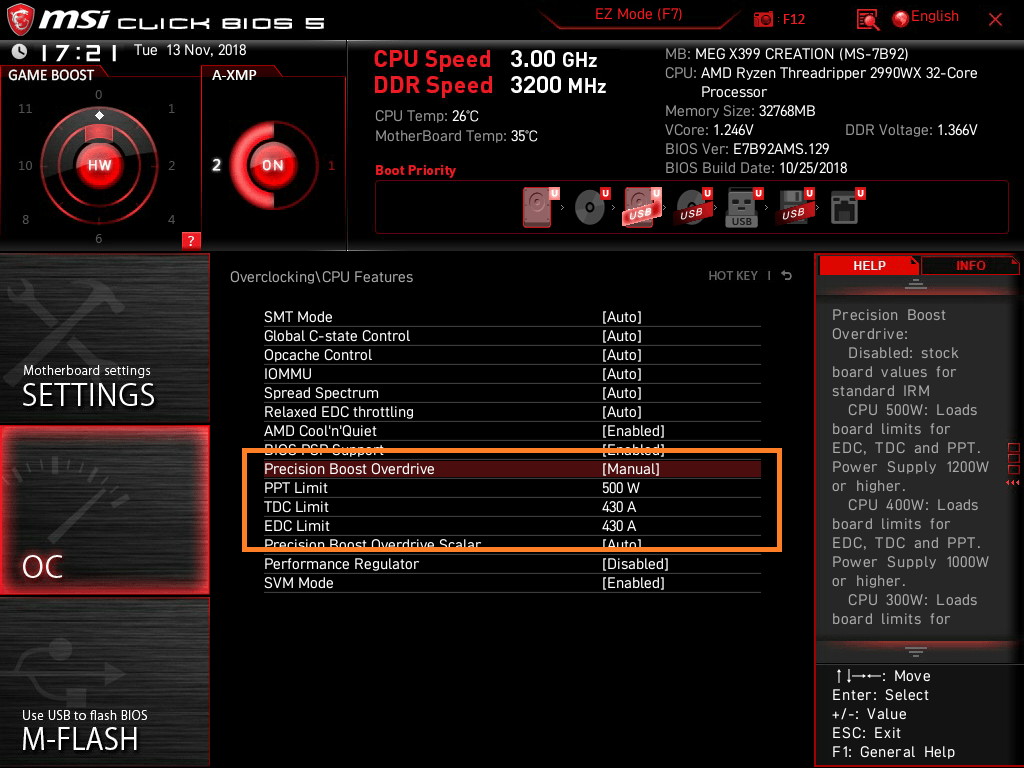Take a screenshot with the F12 camera icon

[x=763, y=20]
